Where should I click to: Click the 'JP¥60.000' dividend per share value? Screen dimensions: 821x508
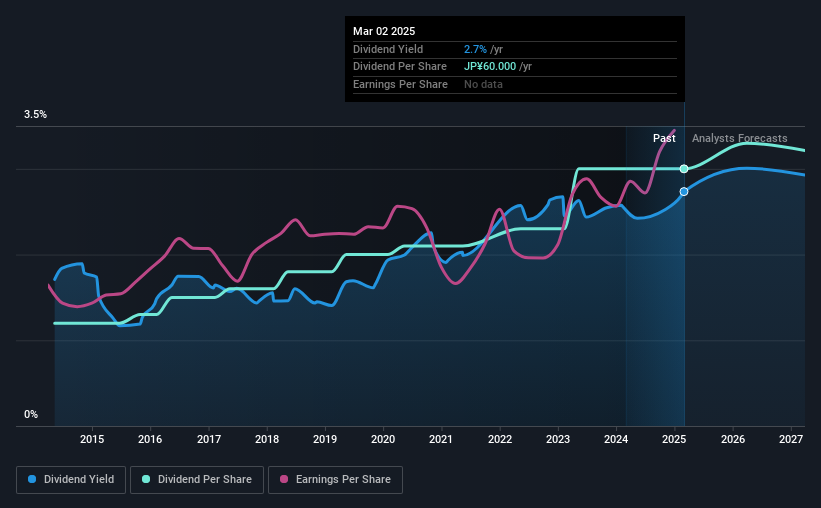[490, 67]
